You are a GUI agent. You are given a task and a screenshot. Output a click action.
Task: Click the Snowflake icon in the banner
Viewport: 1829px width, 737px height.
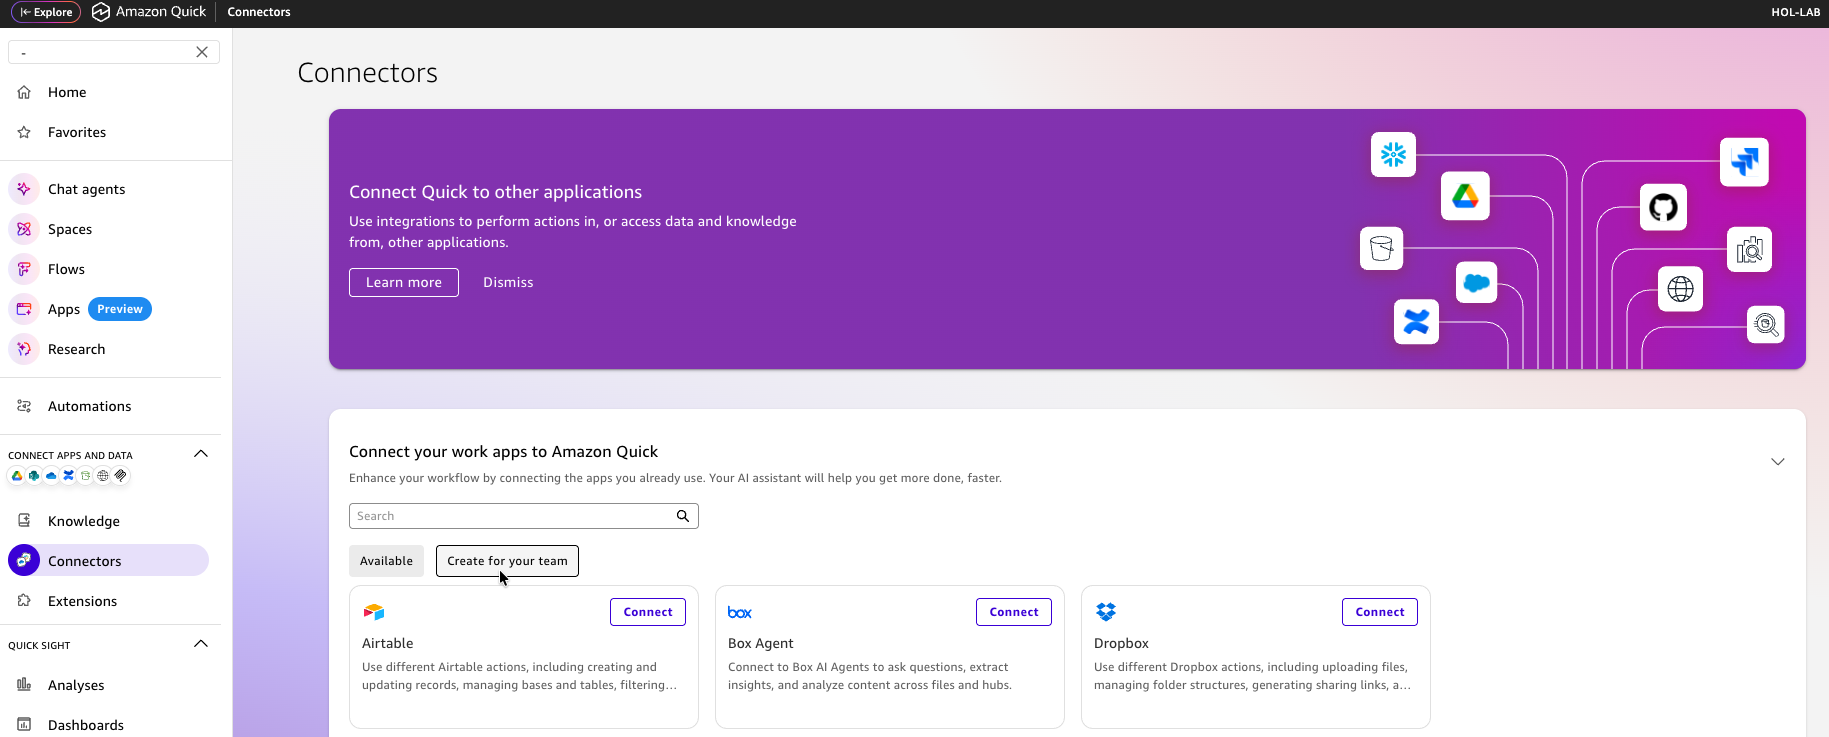point(1393,154)
